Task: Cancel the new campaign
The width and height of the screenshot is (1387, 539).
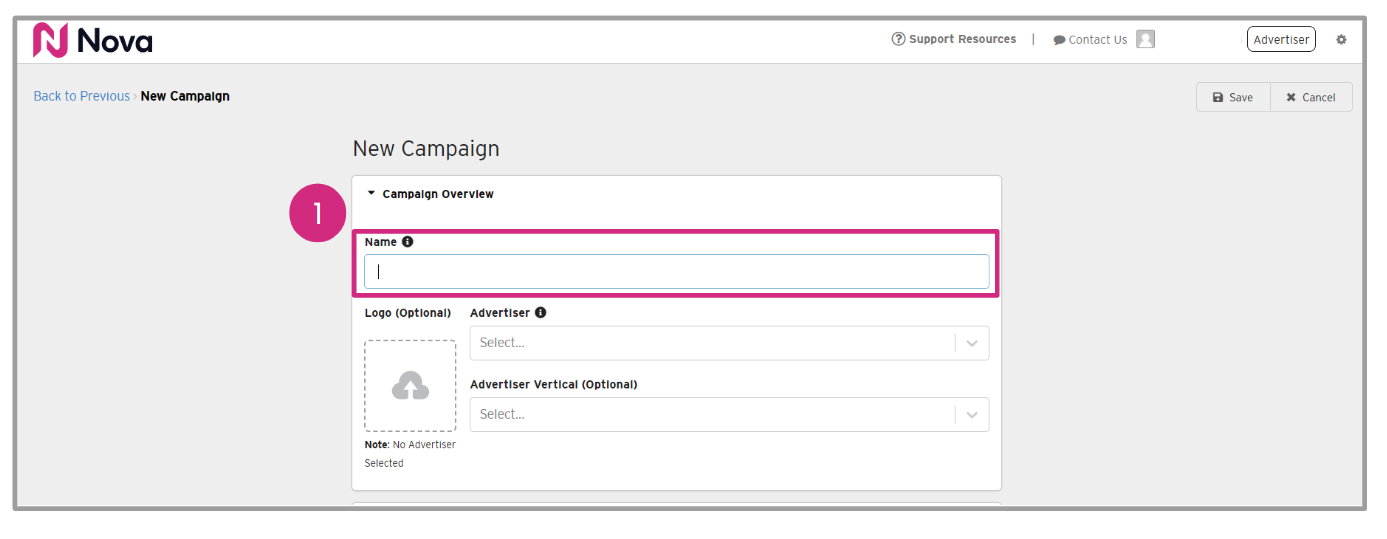Action: (1311, 97)
